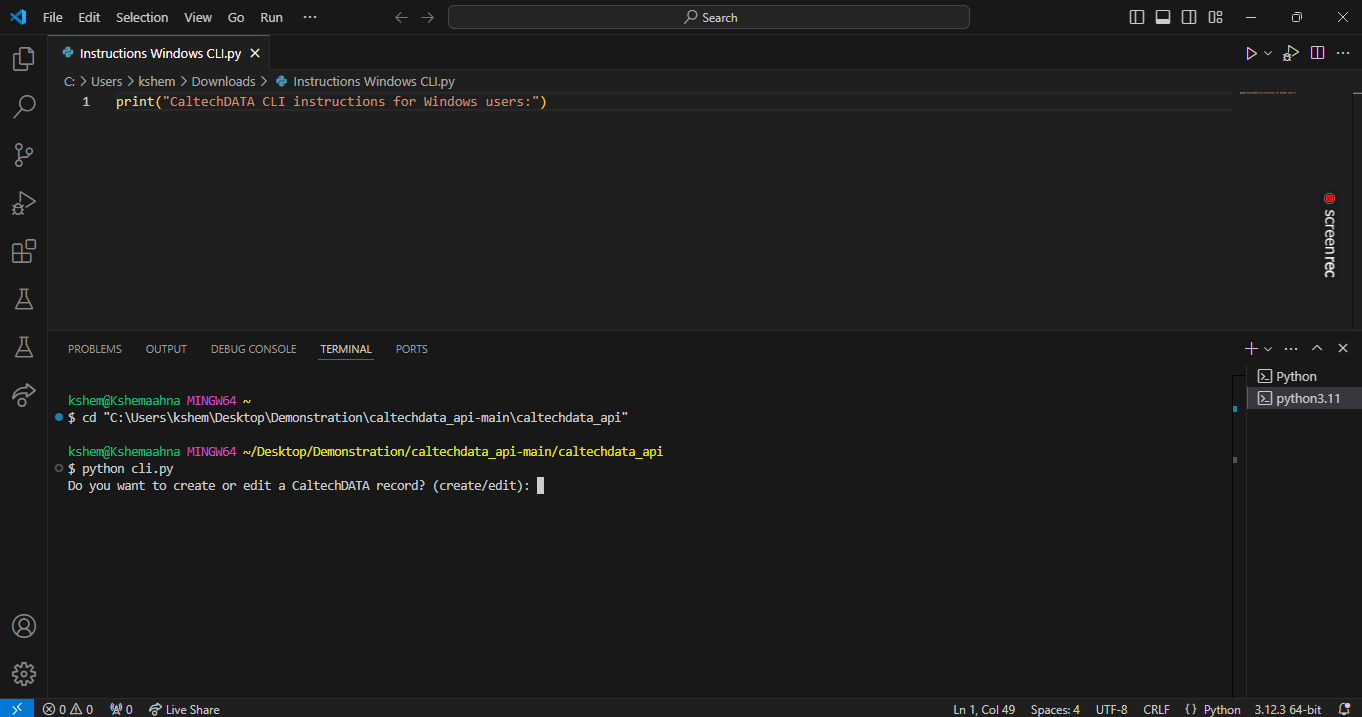Show errors and warnings in status bar
1362x717 pixels.
coord(68,709)
